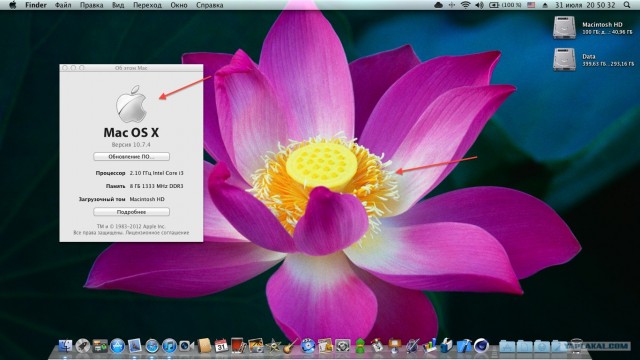Open GarageBand guitar icon in Dock

point(290,346)
